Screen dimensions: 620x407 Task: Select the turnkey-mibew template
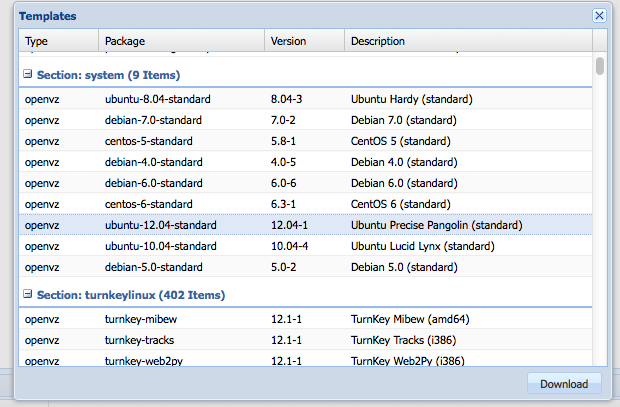[x=305, y=319]
